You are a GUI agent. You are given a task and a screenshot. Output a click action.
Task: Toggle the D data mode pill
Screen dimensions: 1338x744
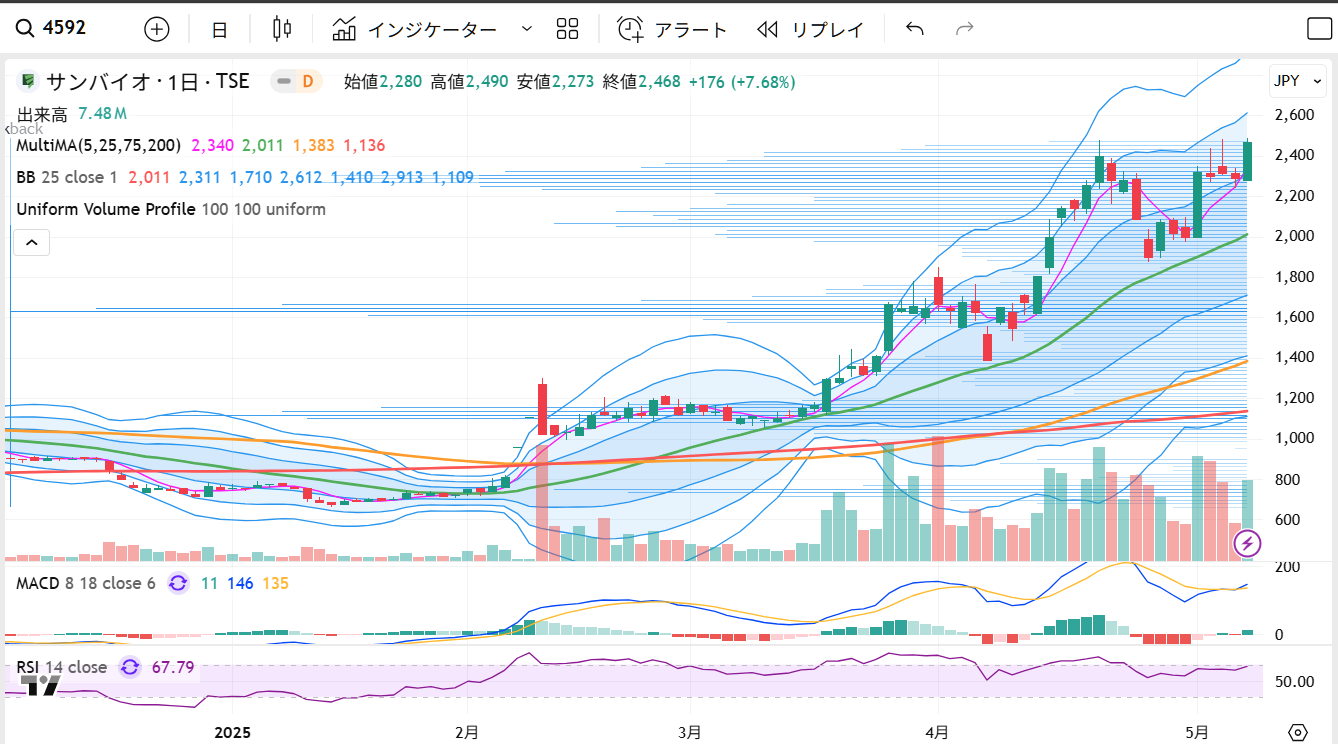296,81
